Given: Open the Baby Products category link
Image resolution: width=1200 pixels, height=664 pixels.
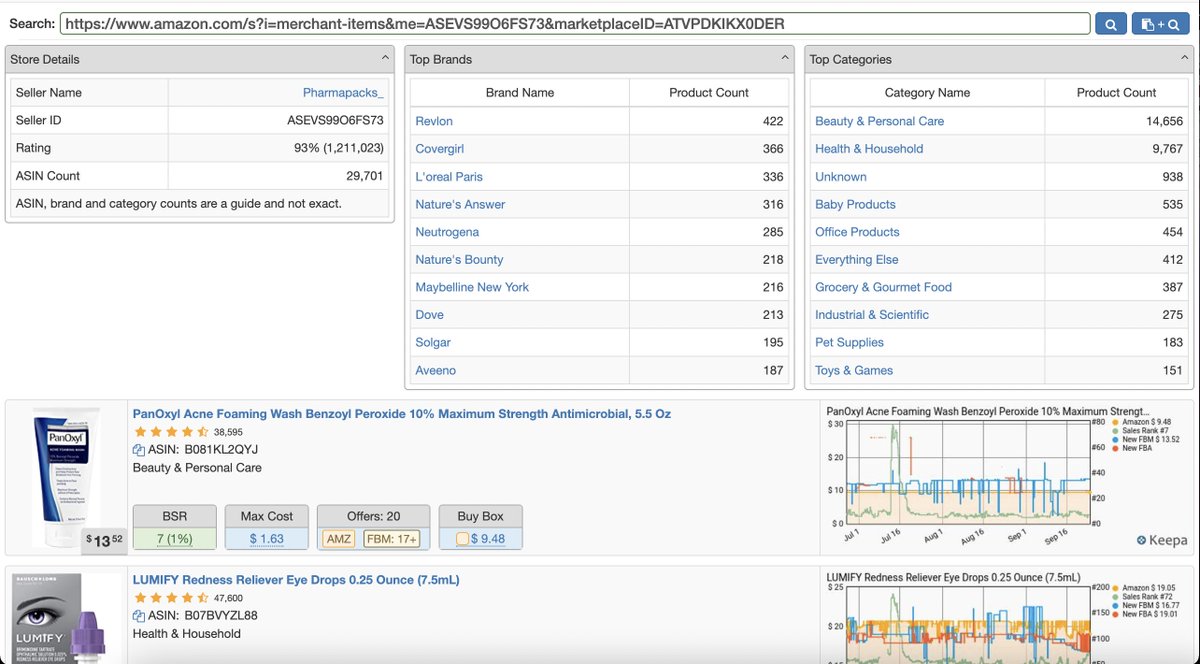Looking at the screenshot, I should tap(855, 204).
